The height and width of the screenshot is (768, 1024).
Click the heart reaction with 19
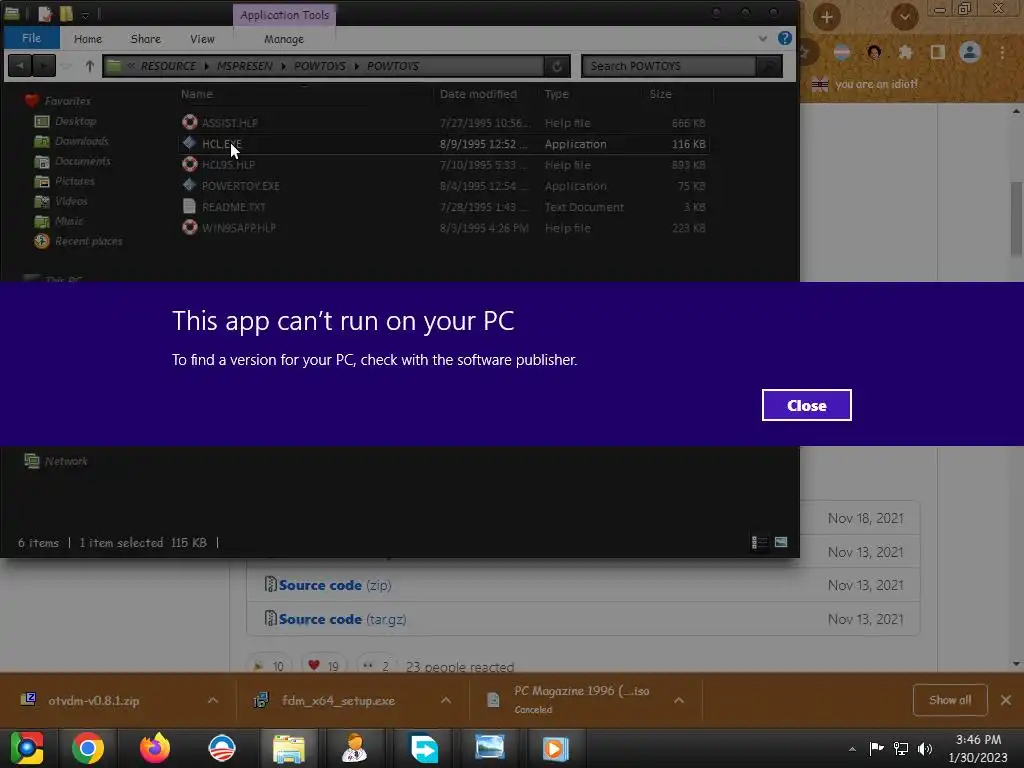point(324,665)
